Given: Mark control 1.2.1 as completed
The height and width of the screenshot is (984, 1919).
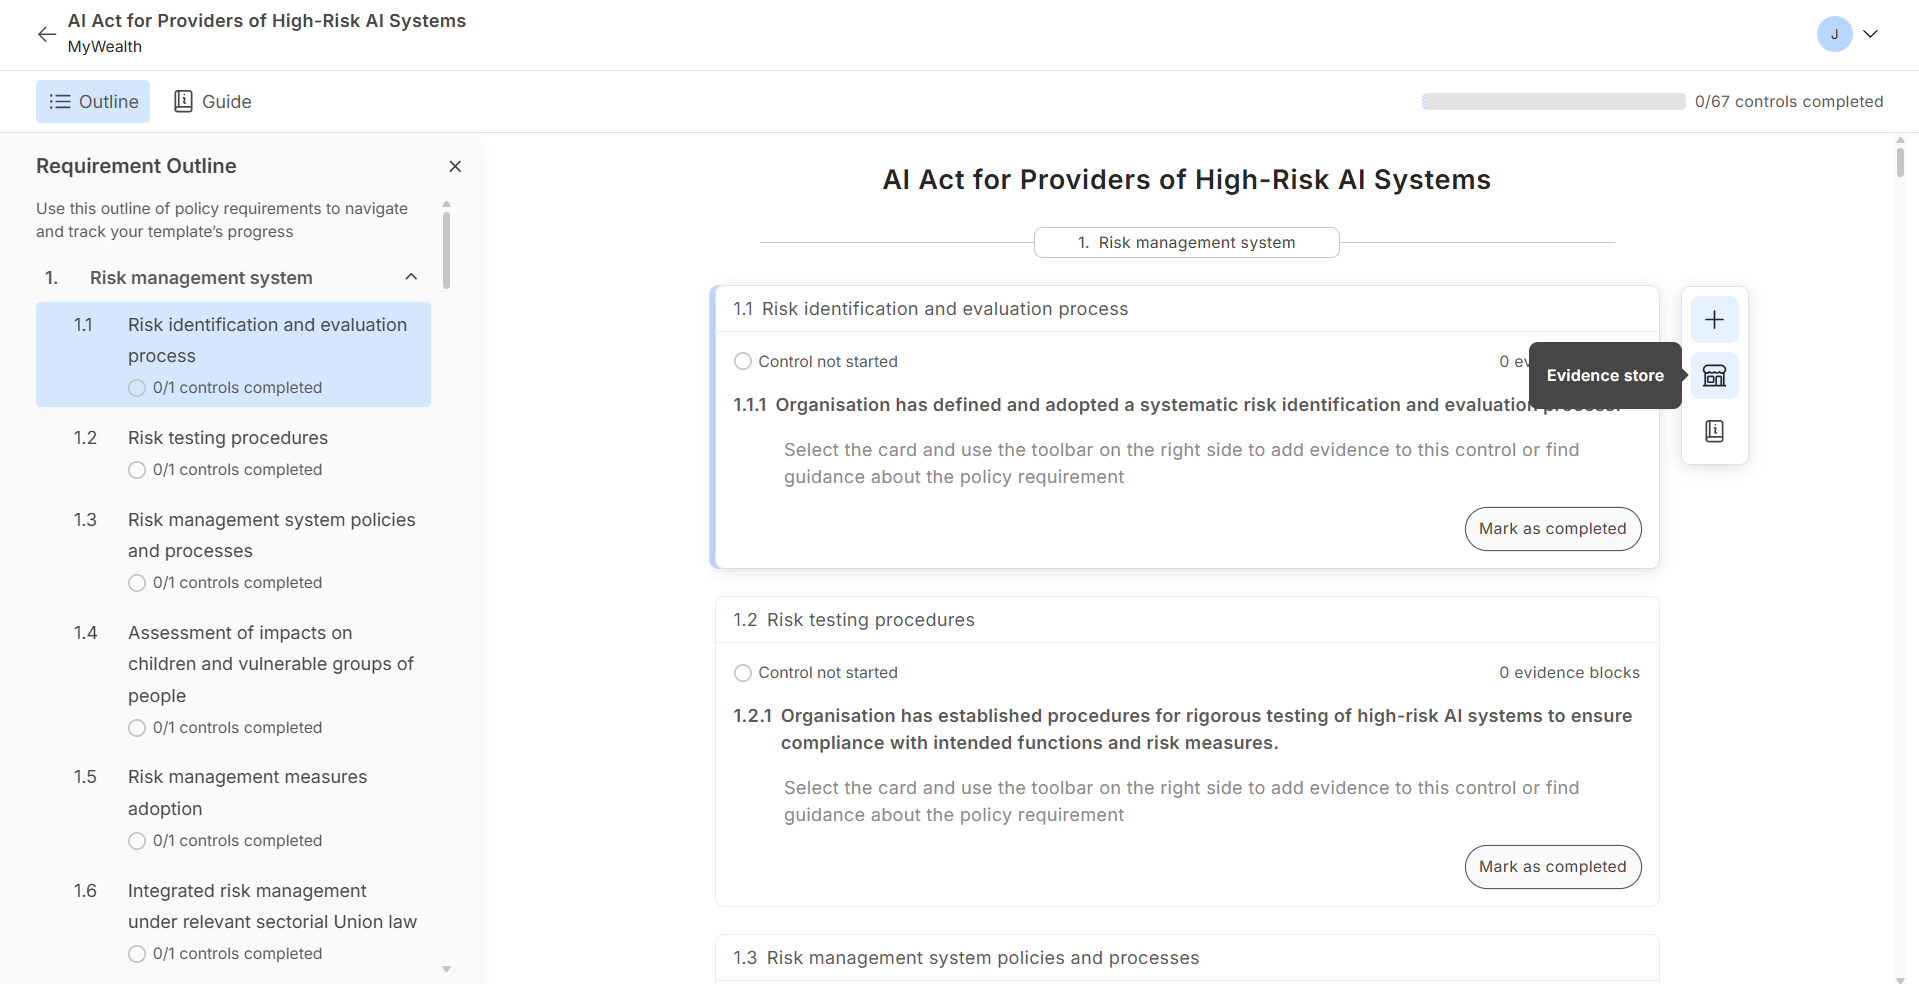Looking at the screenshot, I should [1552, 867].
